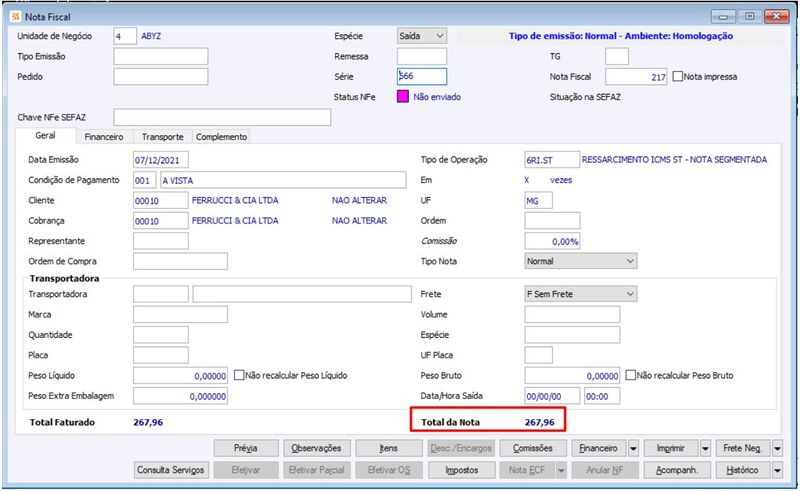Expand the Tipo Nota Normal dropdown
The image size is (800, 491).
pyautogui.click(x=581, y=261)
